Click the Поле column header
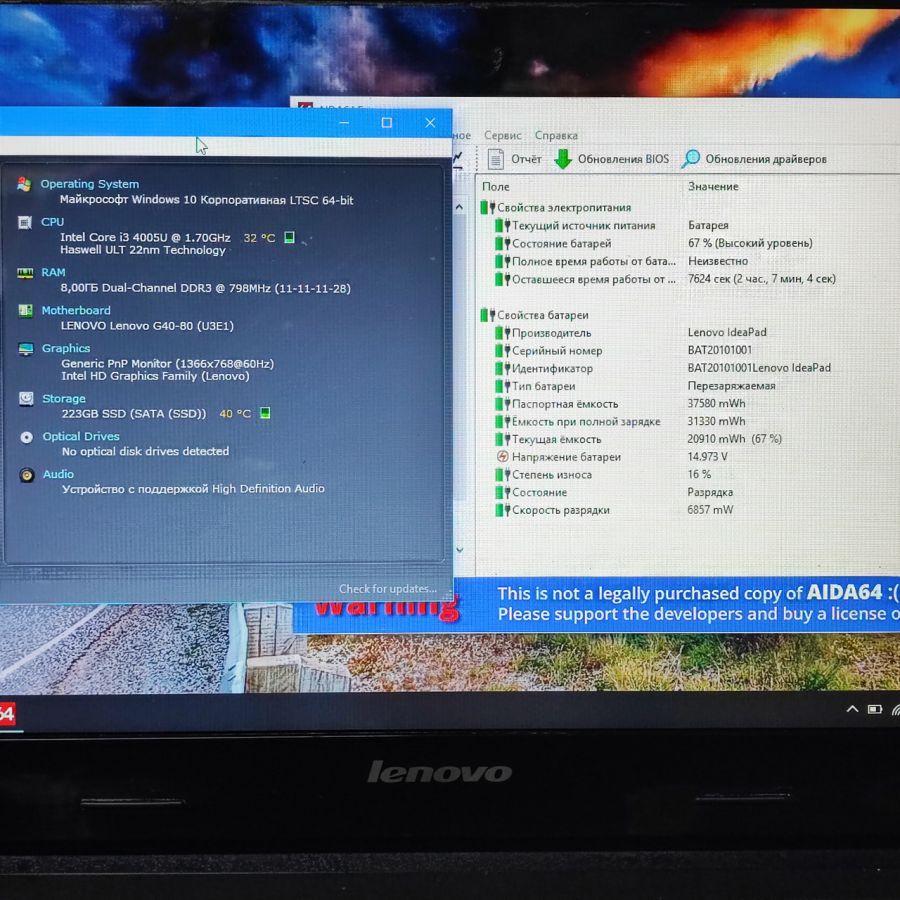 (x=496, y=187)
